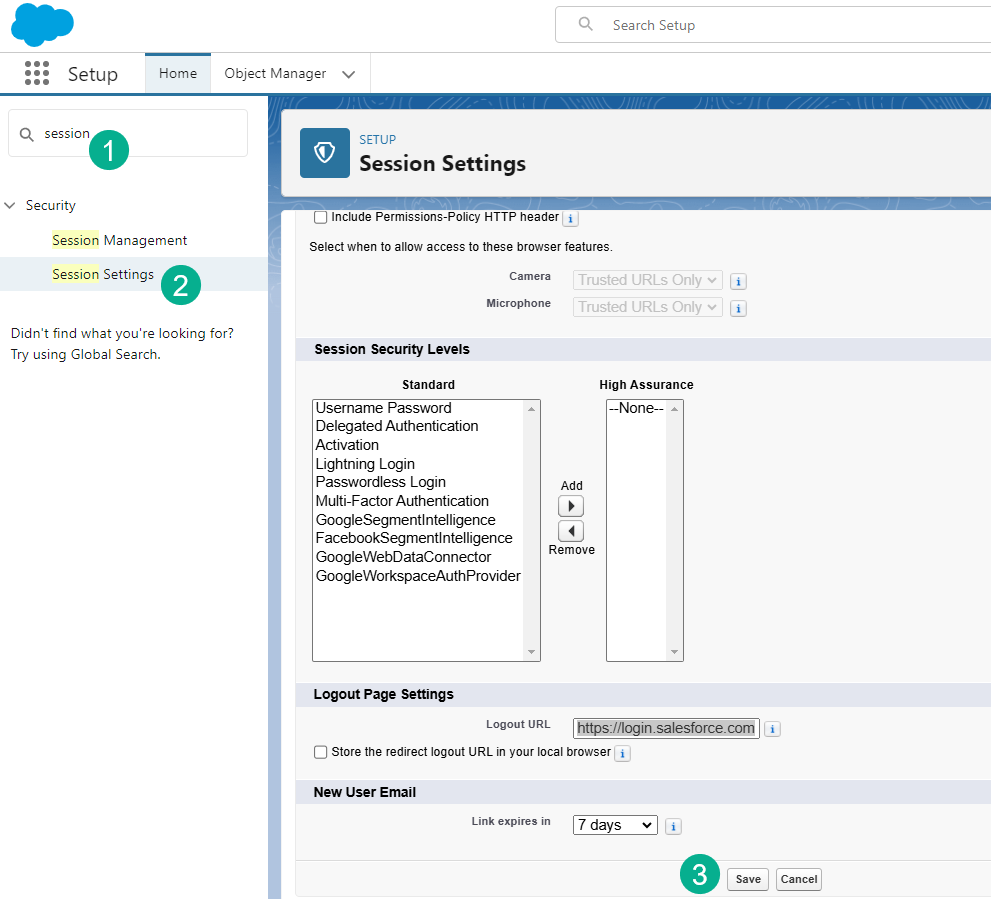This screenshot has width=991, height=899.
Task: Click the Salesforce cloud logo
Action: pos(42,24)
